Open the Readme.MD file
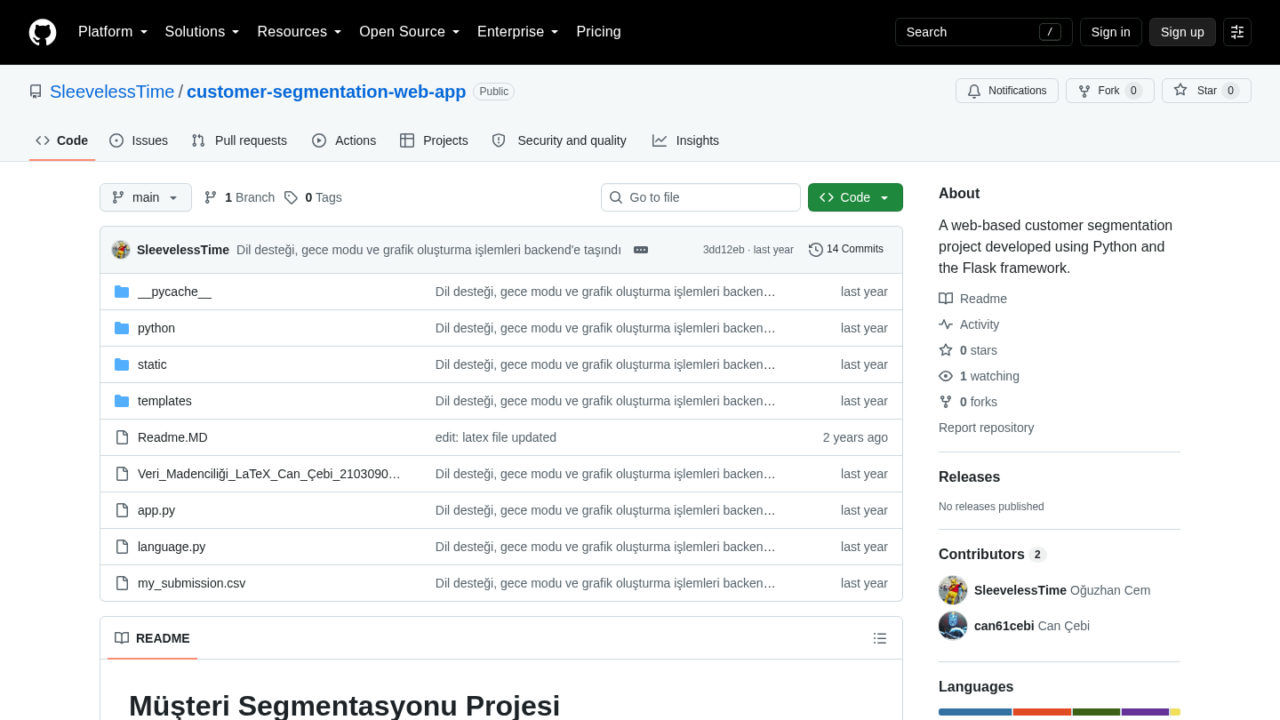The image size is (1280, 720). [x=173, y=438]
